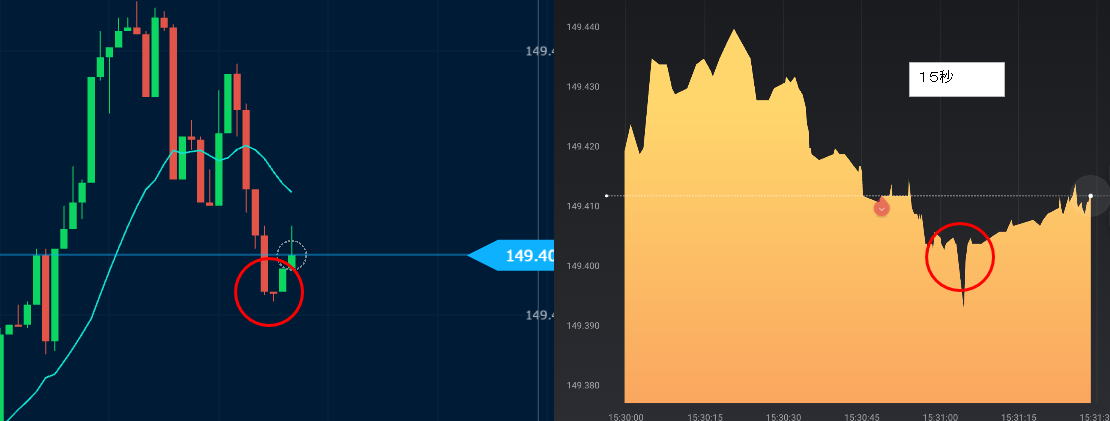Click the 149.420 price axis label
This screenshot has width=1110, height=421.
(x=583, y=147)
